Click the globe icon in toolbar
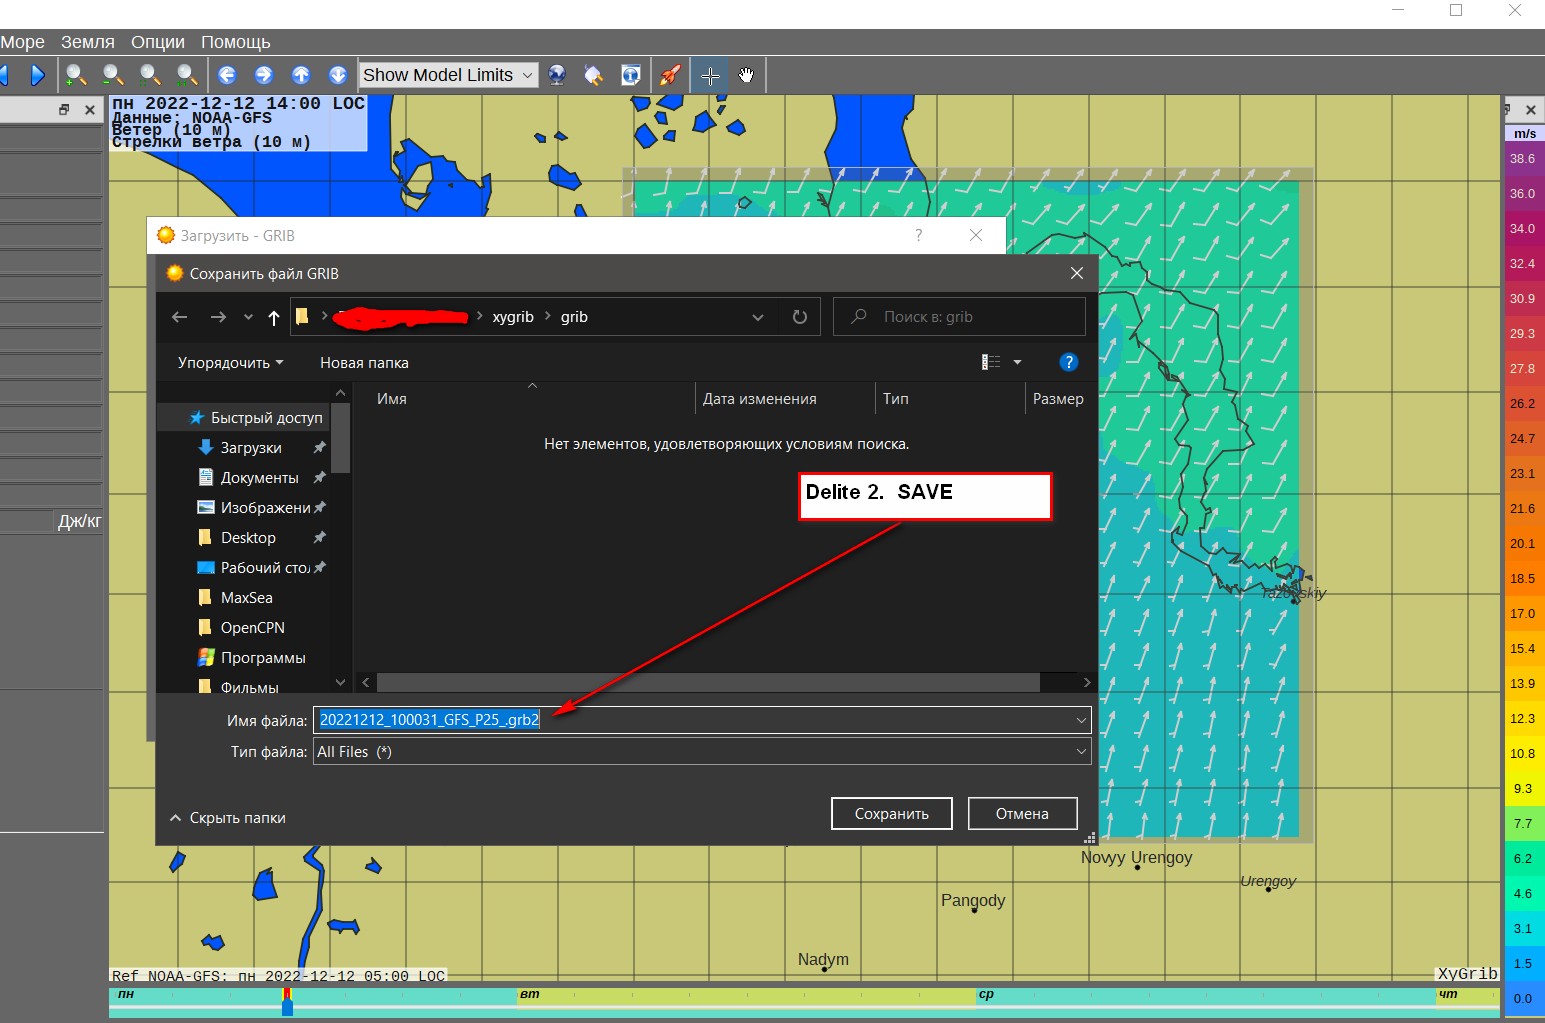Viewport: 1545px width, 1023px height. 557,75
